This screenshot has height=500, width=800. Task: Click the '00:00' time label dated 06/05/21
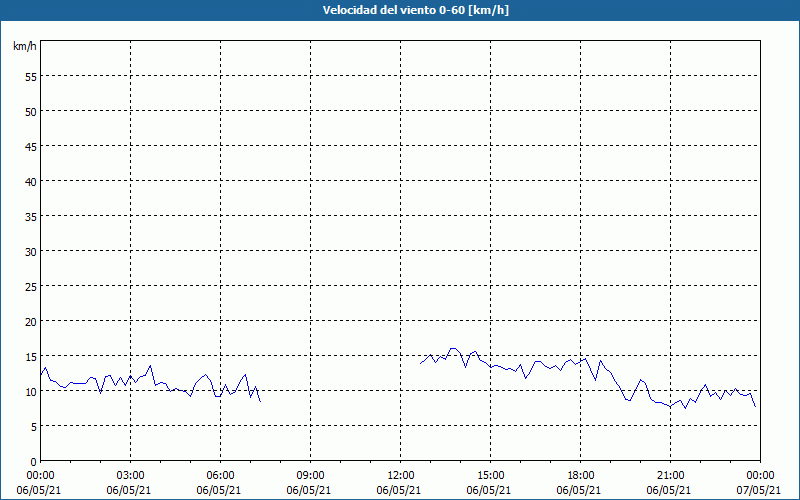[x=40, y=476]
